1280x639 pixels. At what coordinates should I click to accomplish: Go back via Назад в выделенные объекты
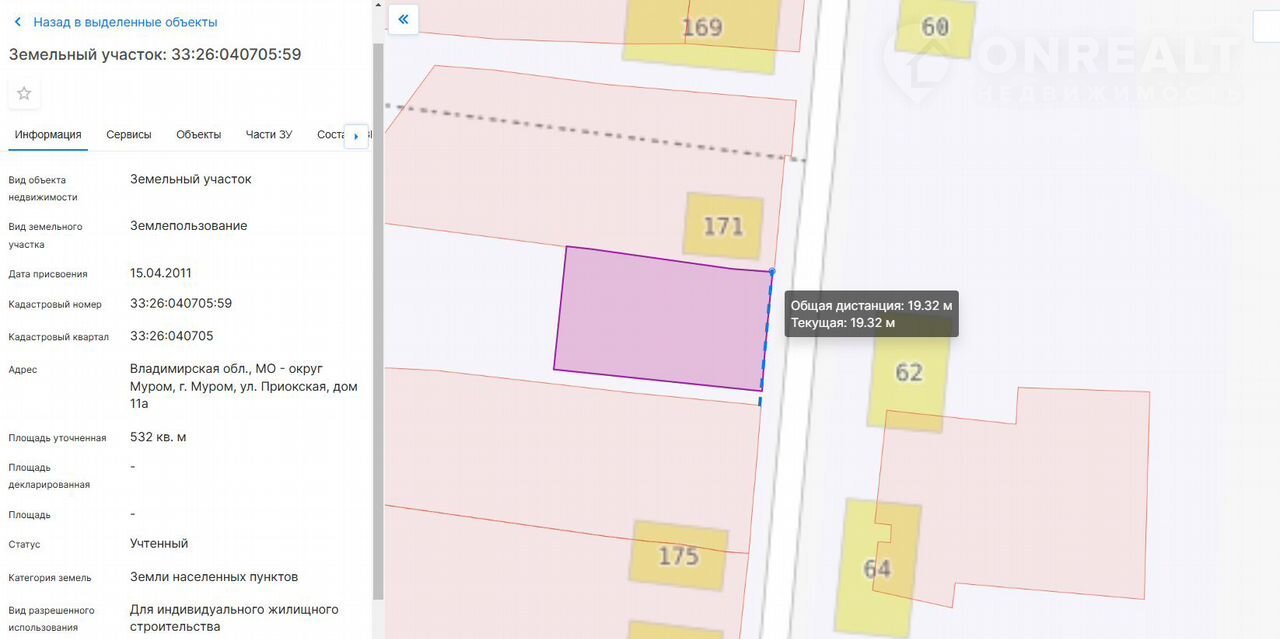[x=125, y=22]
